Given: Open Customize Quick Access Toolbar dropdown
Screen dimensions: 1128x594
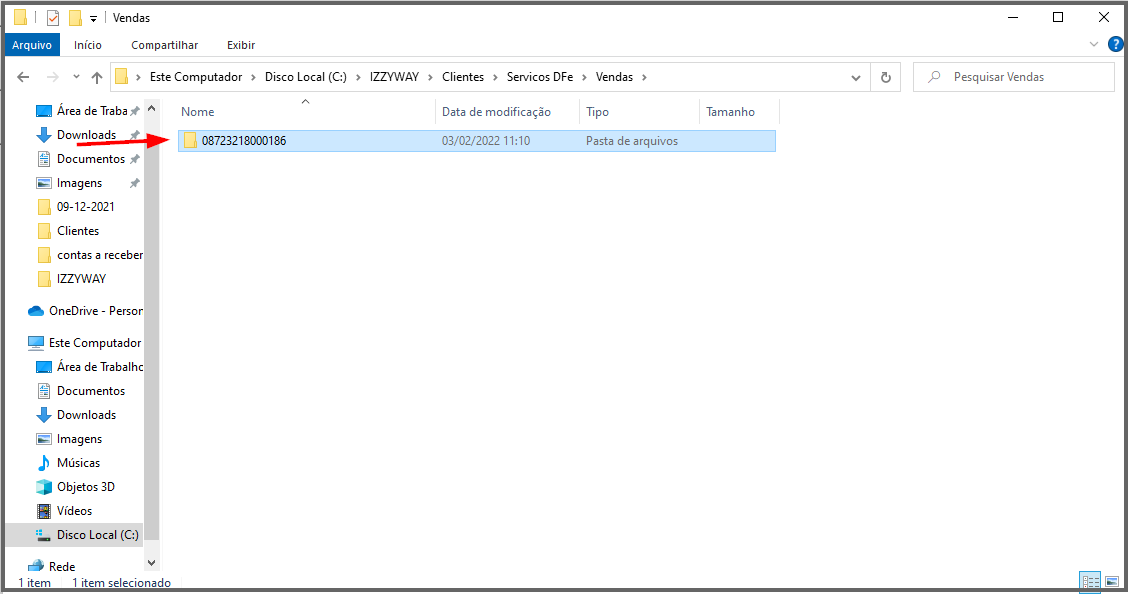Looking at the screenshot, I should tap(93, 18).
